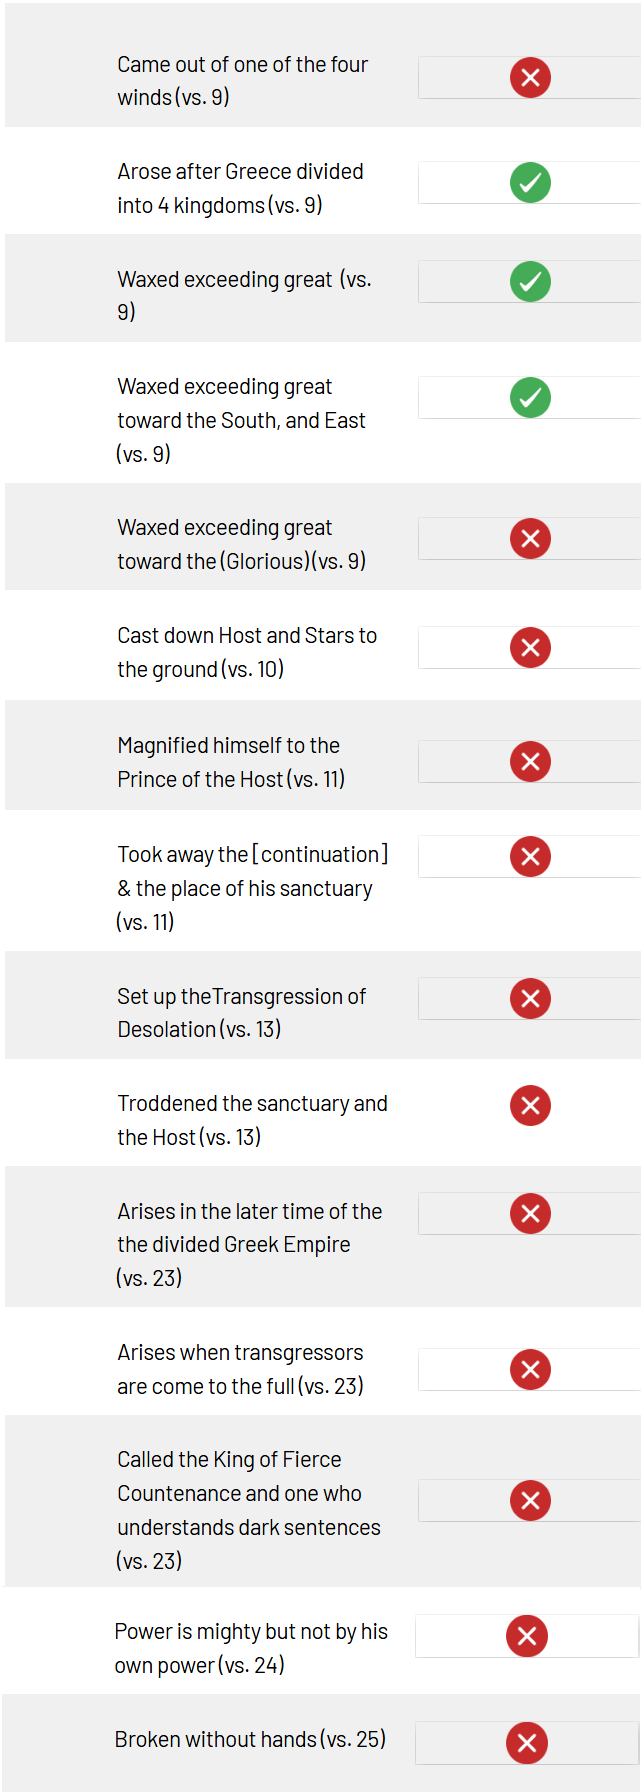
Task: Select the 'Broken without hands (vs. 25)' text
Action: click(x=250, y=1740)
